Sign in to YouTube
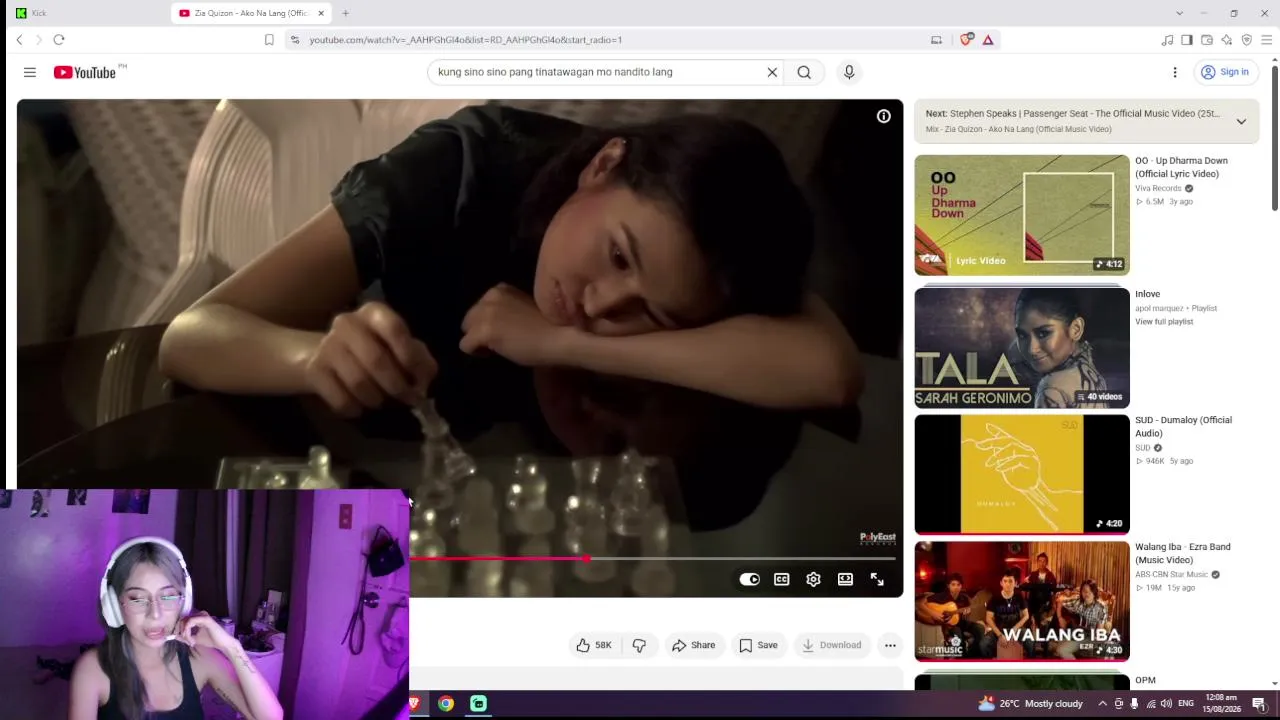Screen dimensions: 1280x720 [x=1225, y=72]
